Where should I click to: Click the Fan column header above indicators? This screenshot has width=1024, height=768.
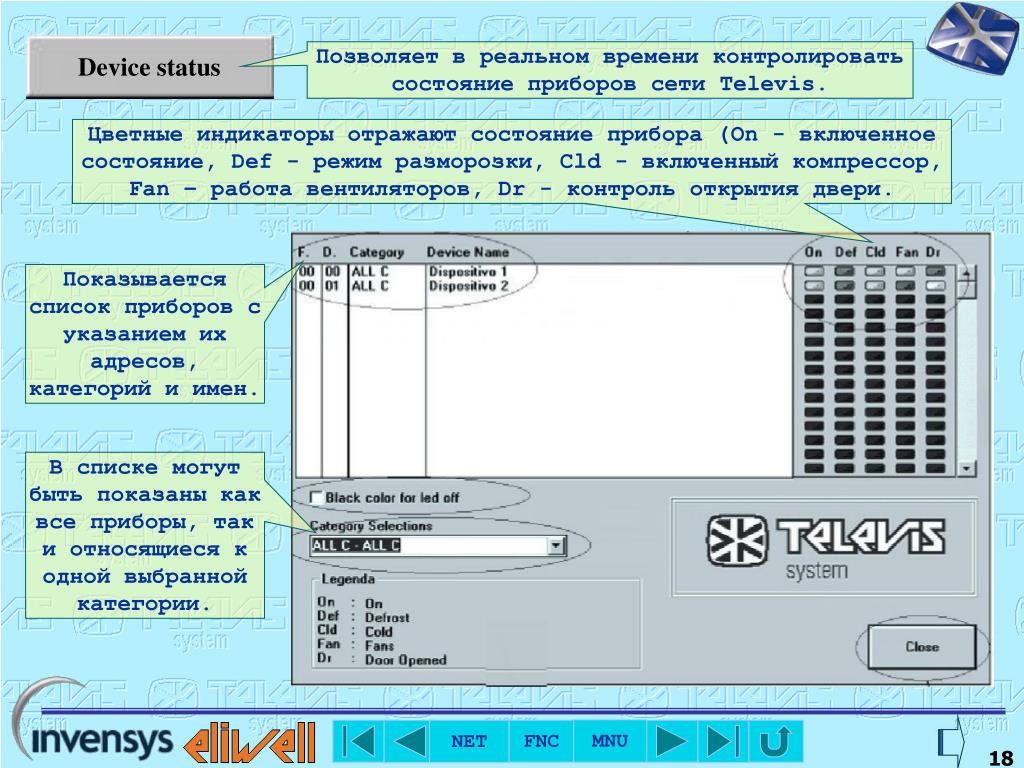pyautogui.click(x=906, y=252)
